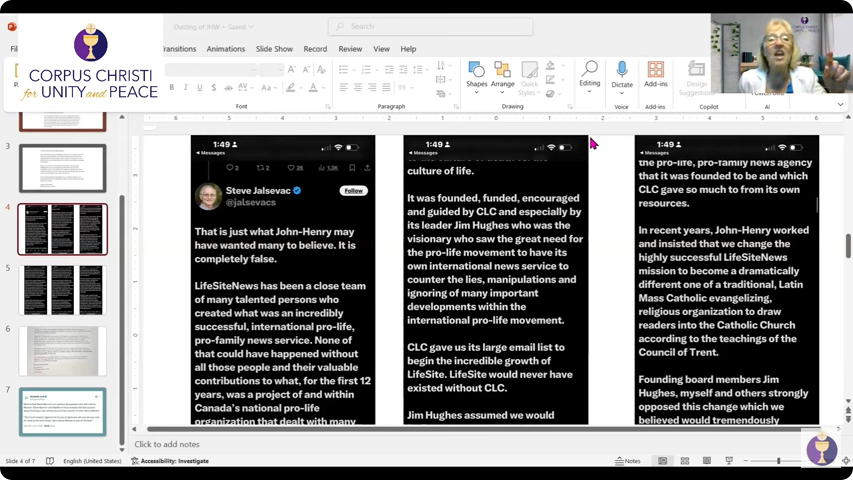Click Follow button on Steve Jalsevac tweet

354,190
